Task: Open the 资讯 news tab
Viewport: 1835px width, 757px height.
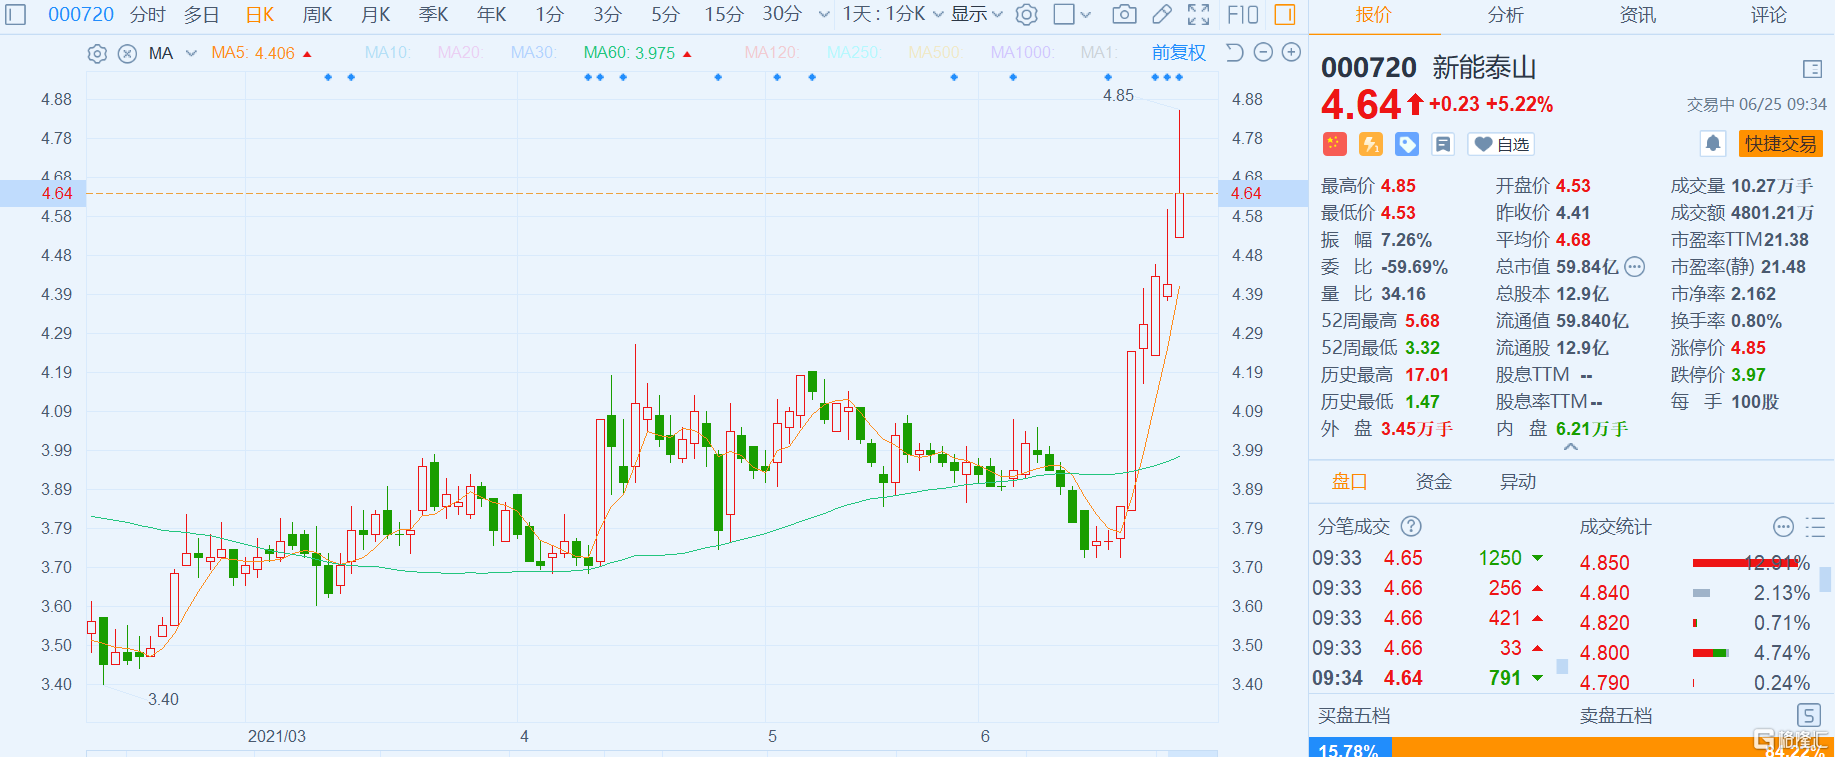Action: (x=1637, y=14)
